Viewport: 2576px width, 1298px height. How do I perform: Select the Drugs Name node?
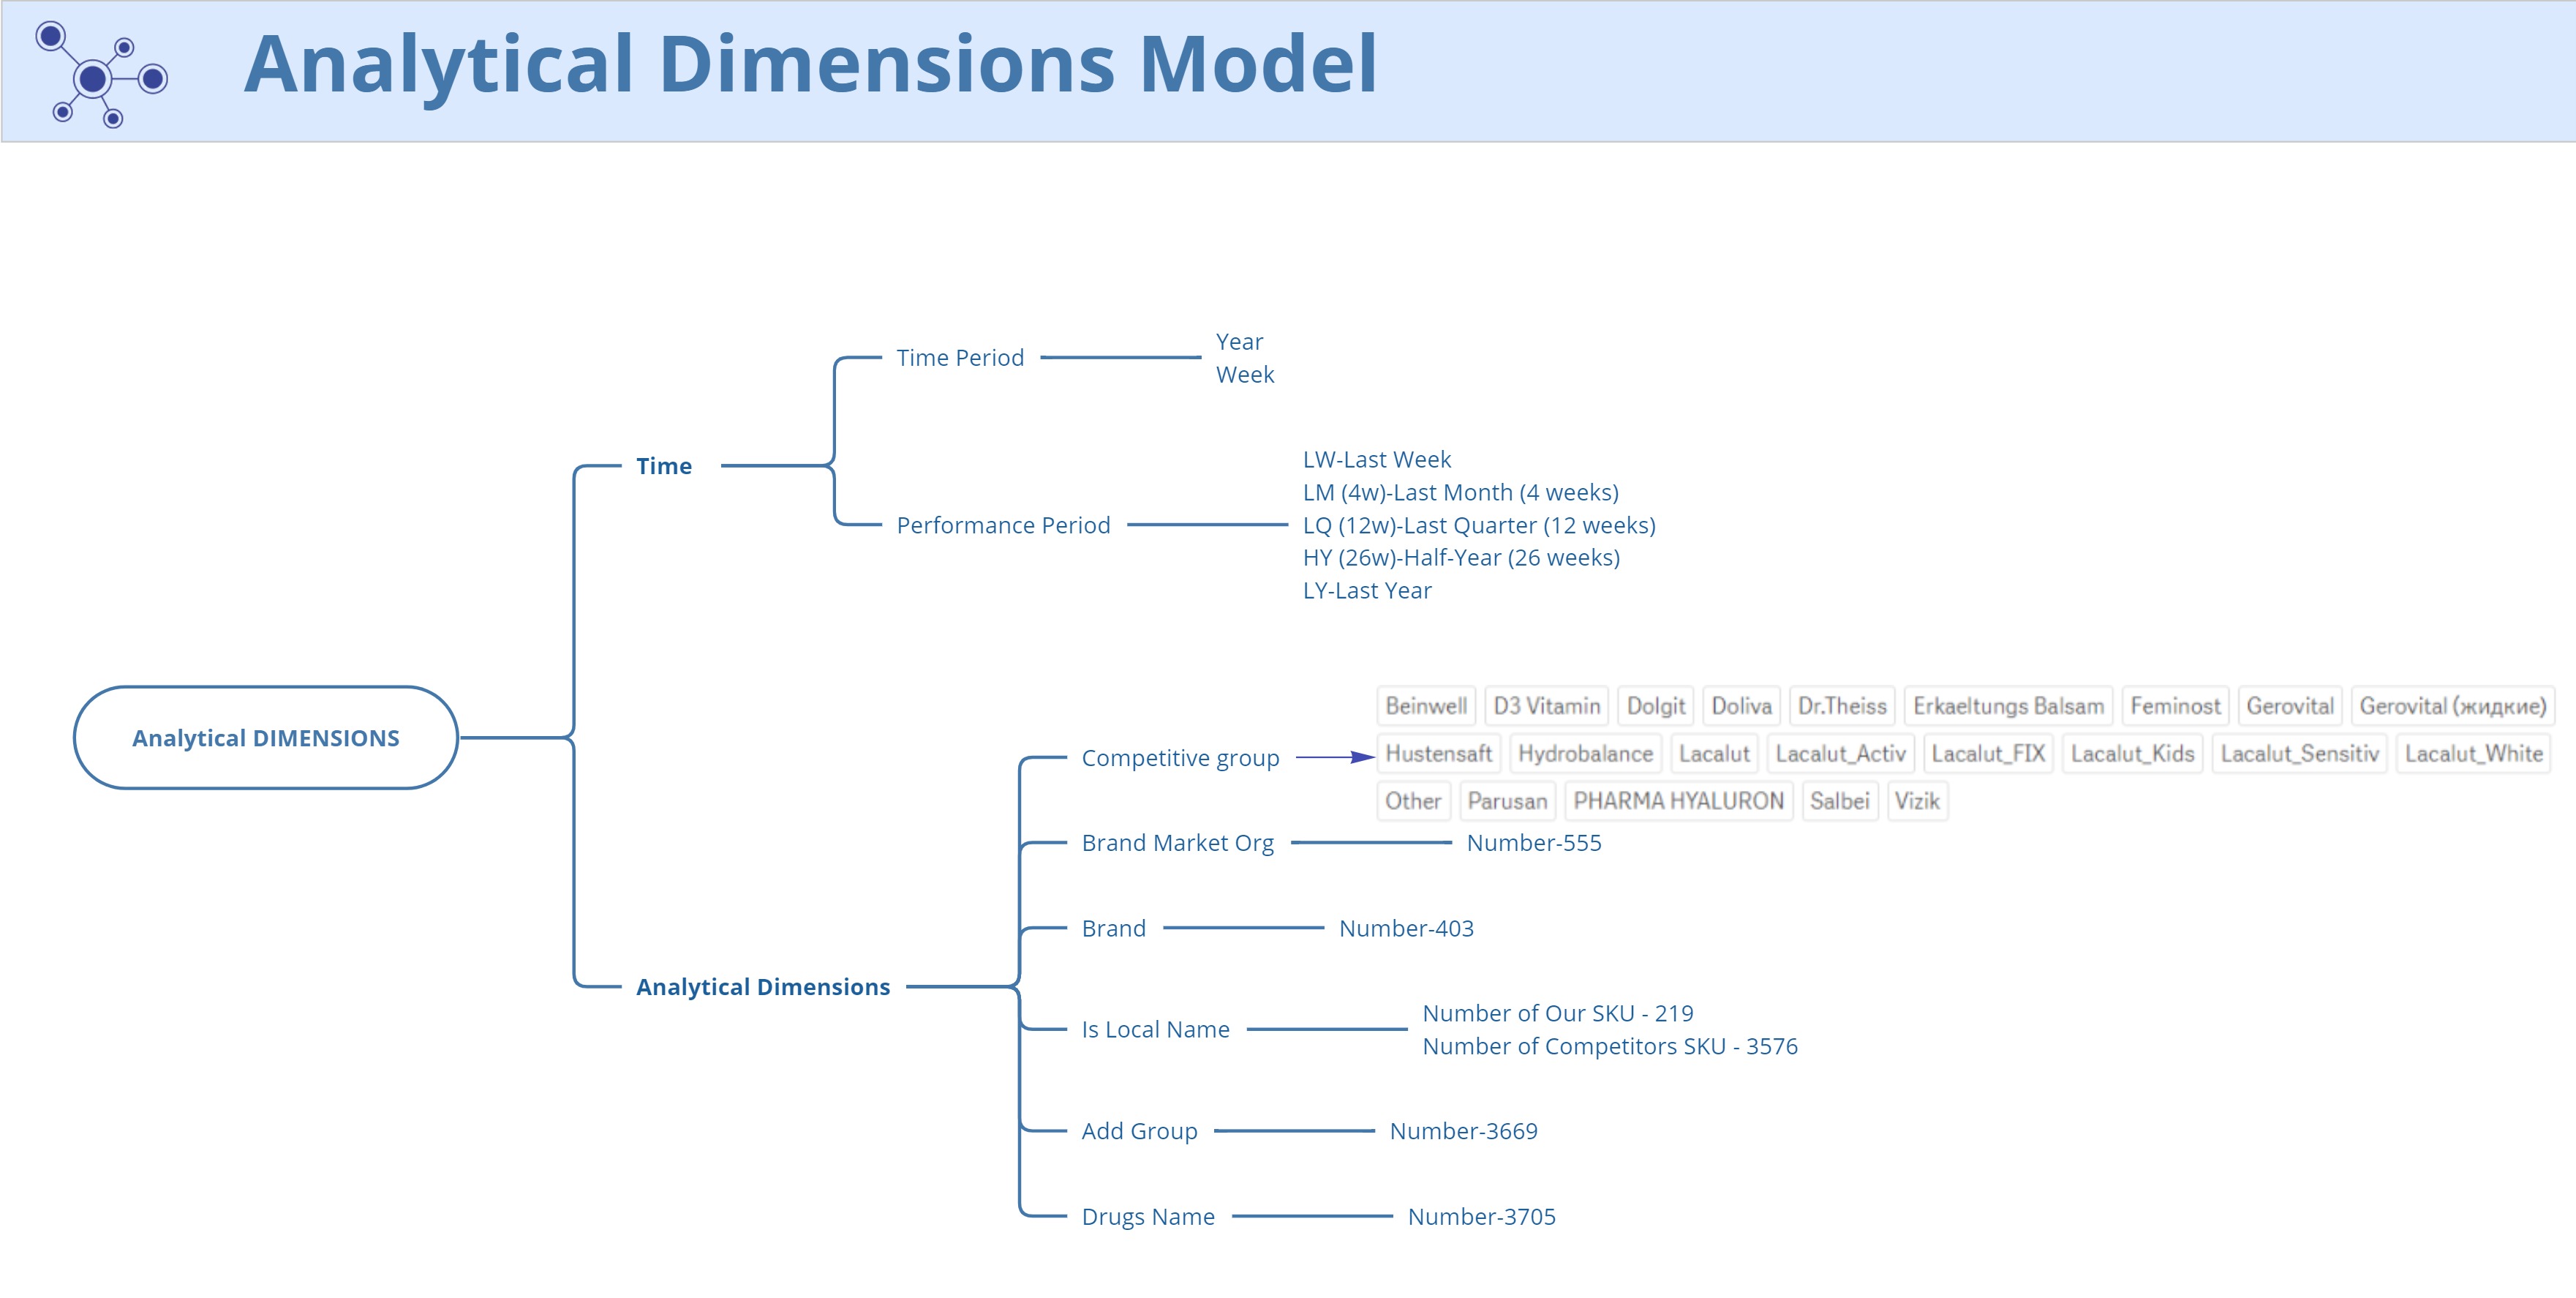pos(1148,1217)
